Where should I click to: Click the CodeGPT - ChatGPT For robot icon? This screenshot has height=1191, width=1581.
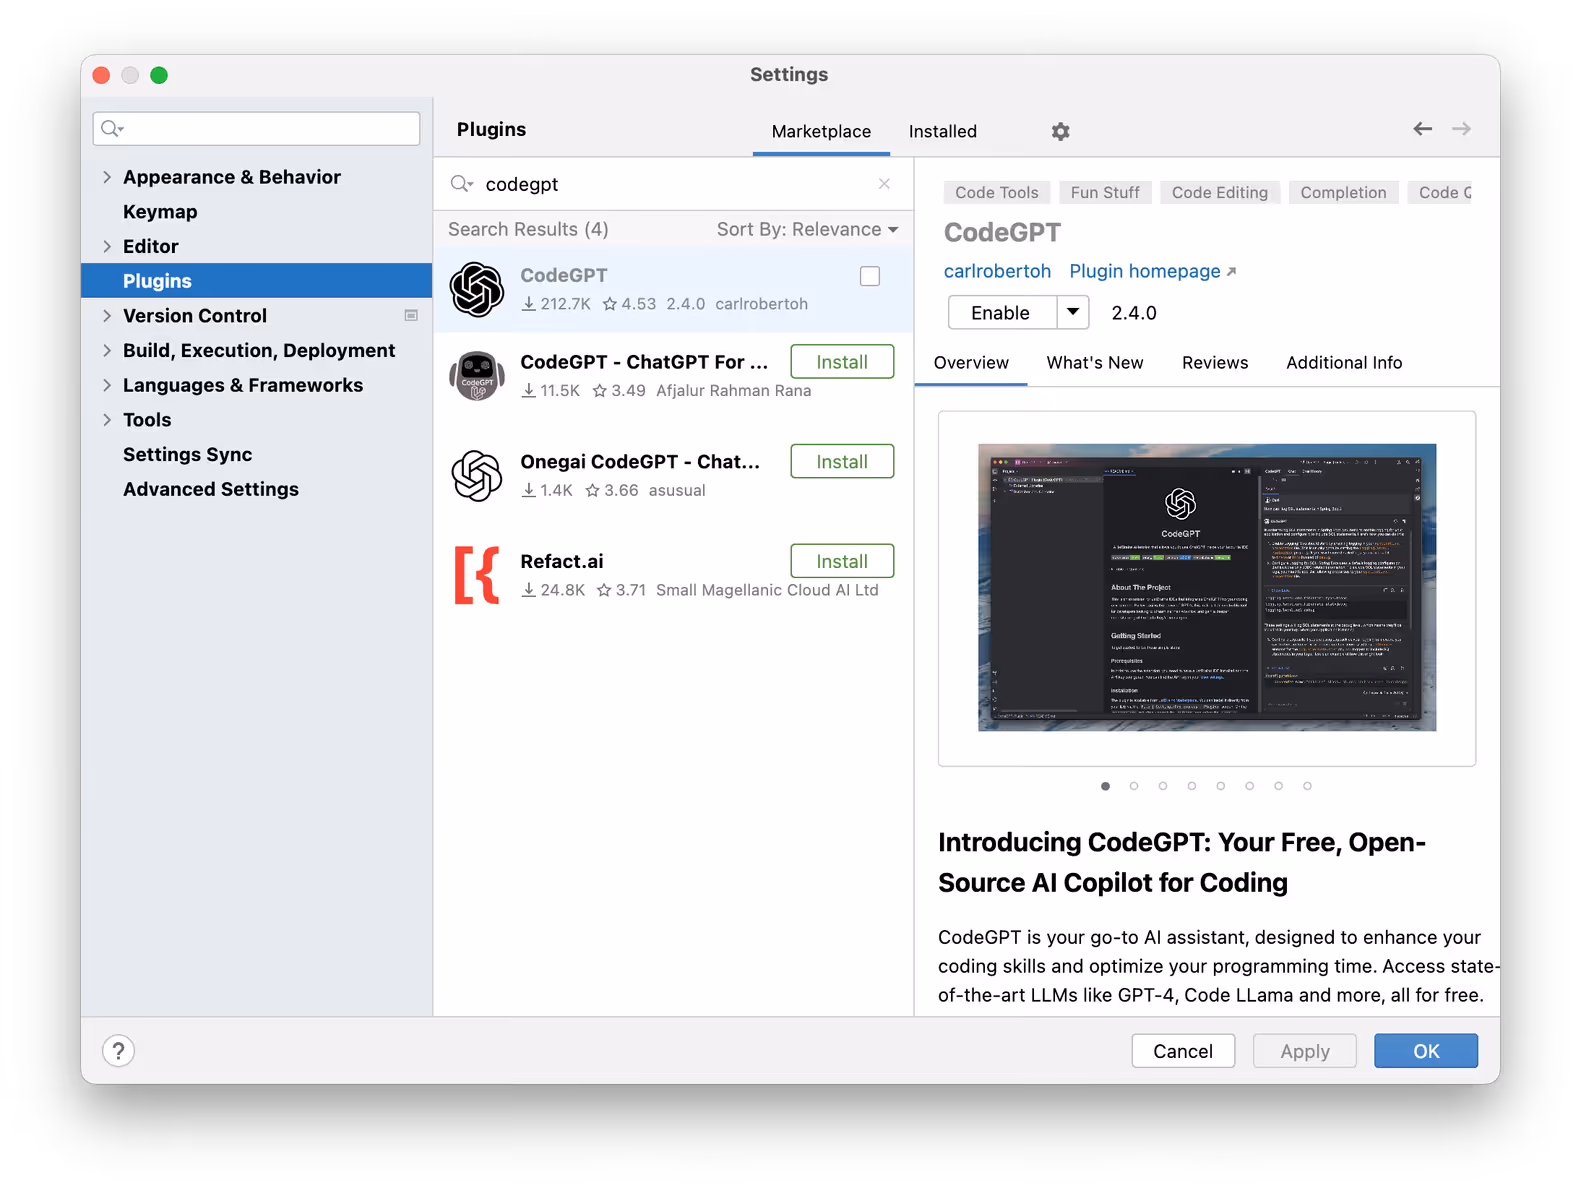pos(477,376)
